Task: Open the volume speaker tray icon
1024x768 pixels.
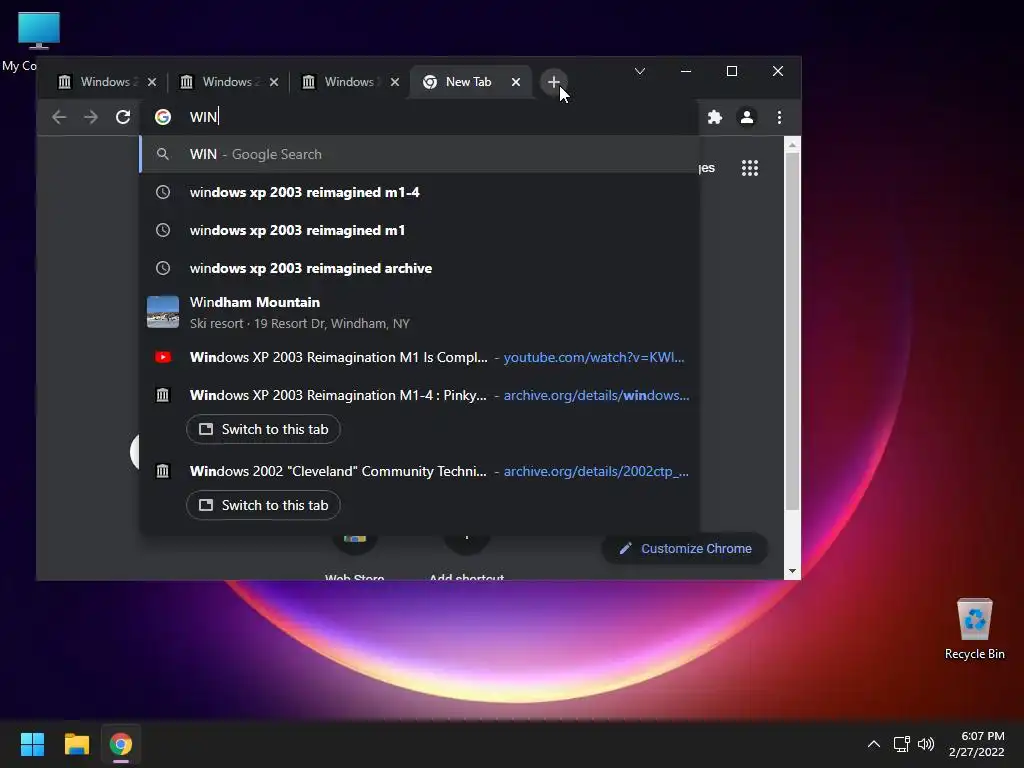Action: [x=926, y=744]
